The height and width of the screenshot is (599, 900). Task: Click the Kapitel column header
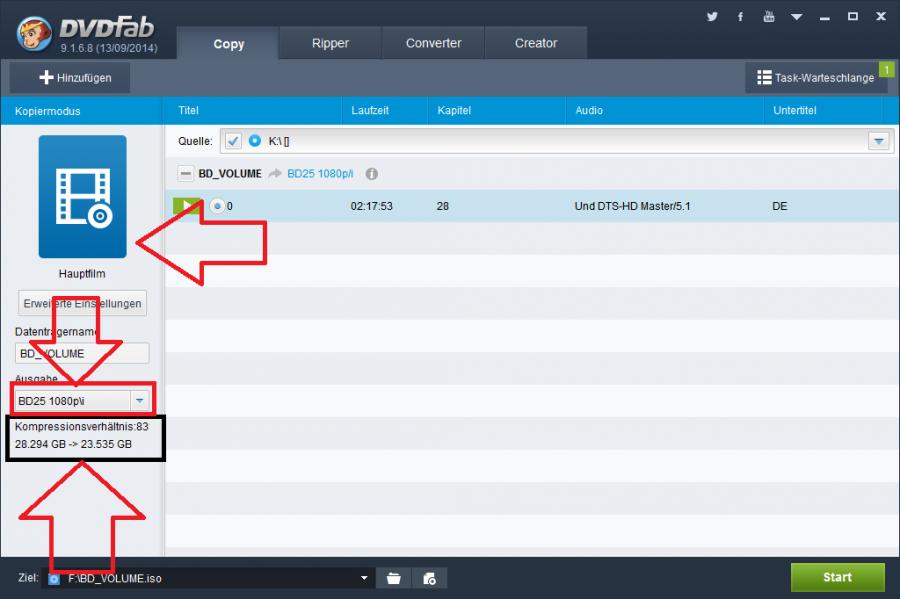[454, 110]
